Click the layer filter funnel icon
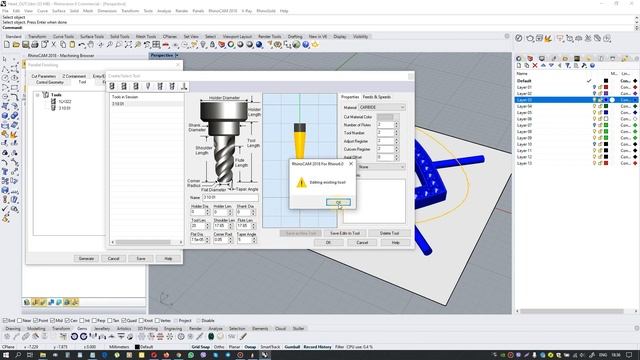Image resolution: width=640 pixels, height=360 pixels. pos(568,65)
